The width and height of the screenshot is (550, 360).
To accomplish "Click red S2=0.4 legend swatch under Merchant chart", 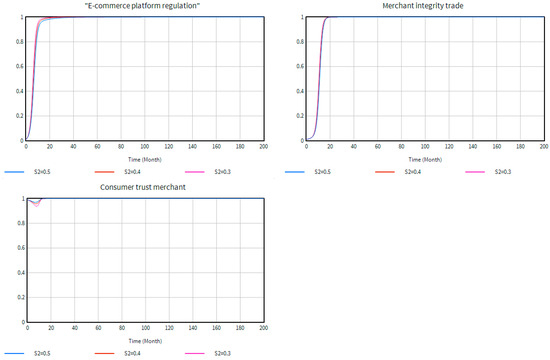I will (385, 172).
